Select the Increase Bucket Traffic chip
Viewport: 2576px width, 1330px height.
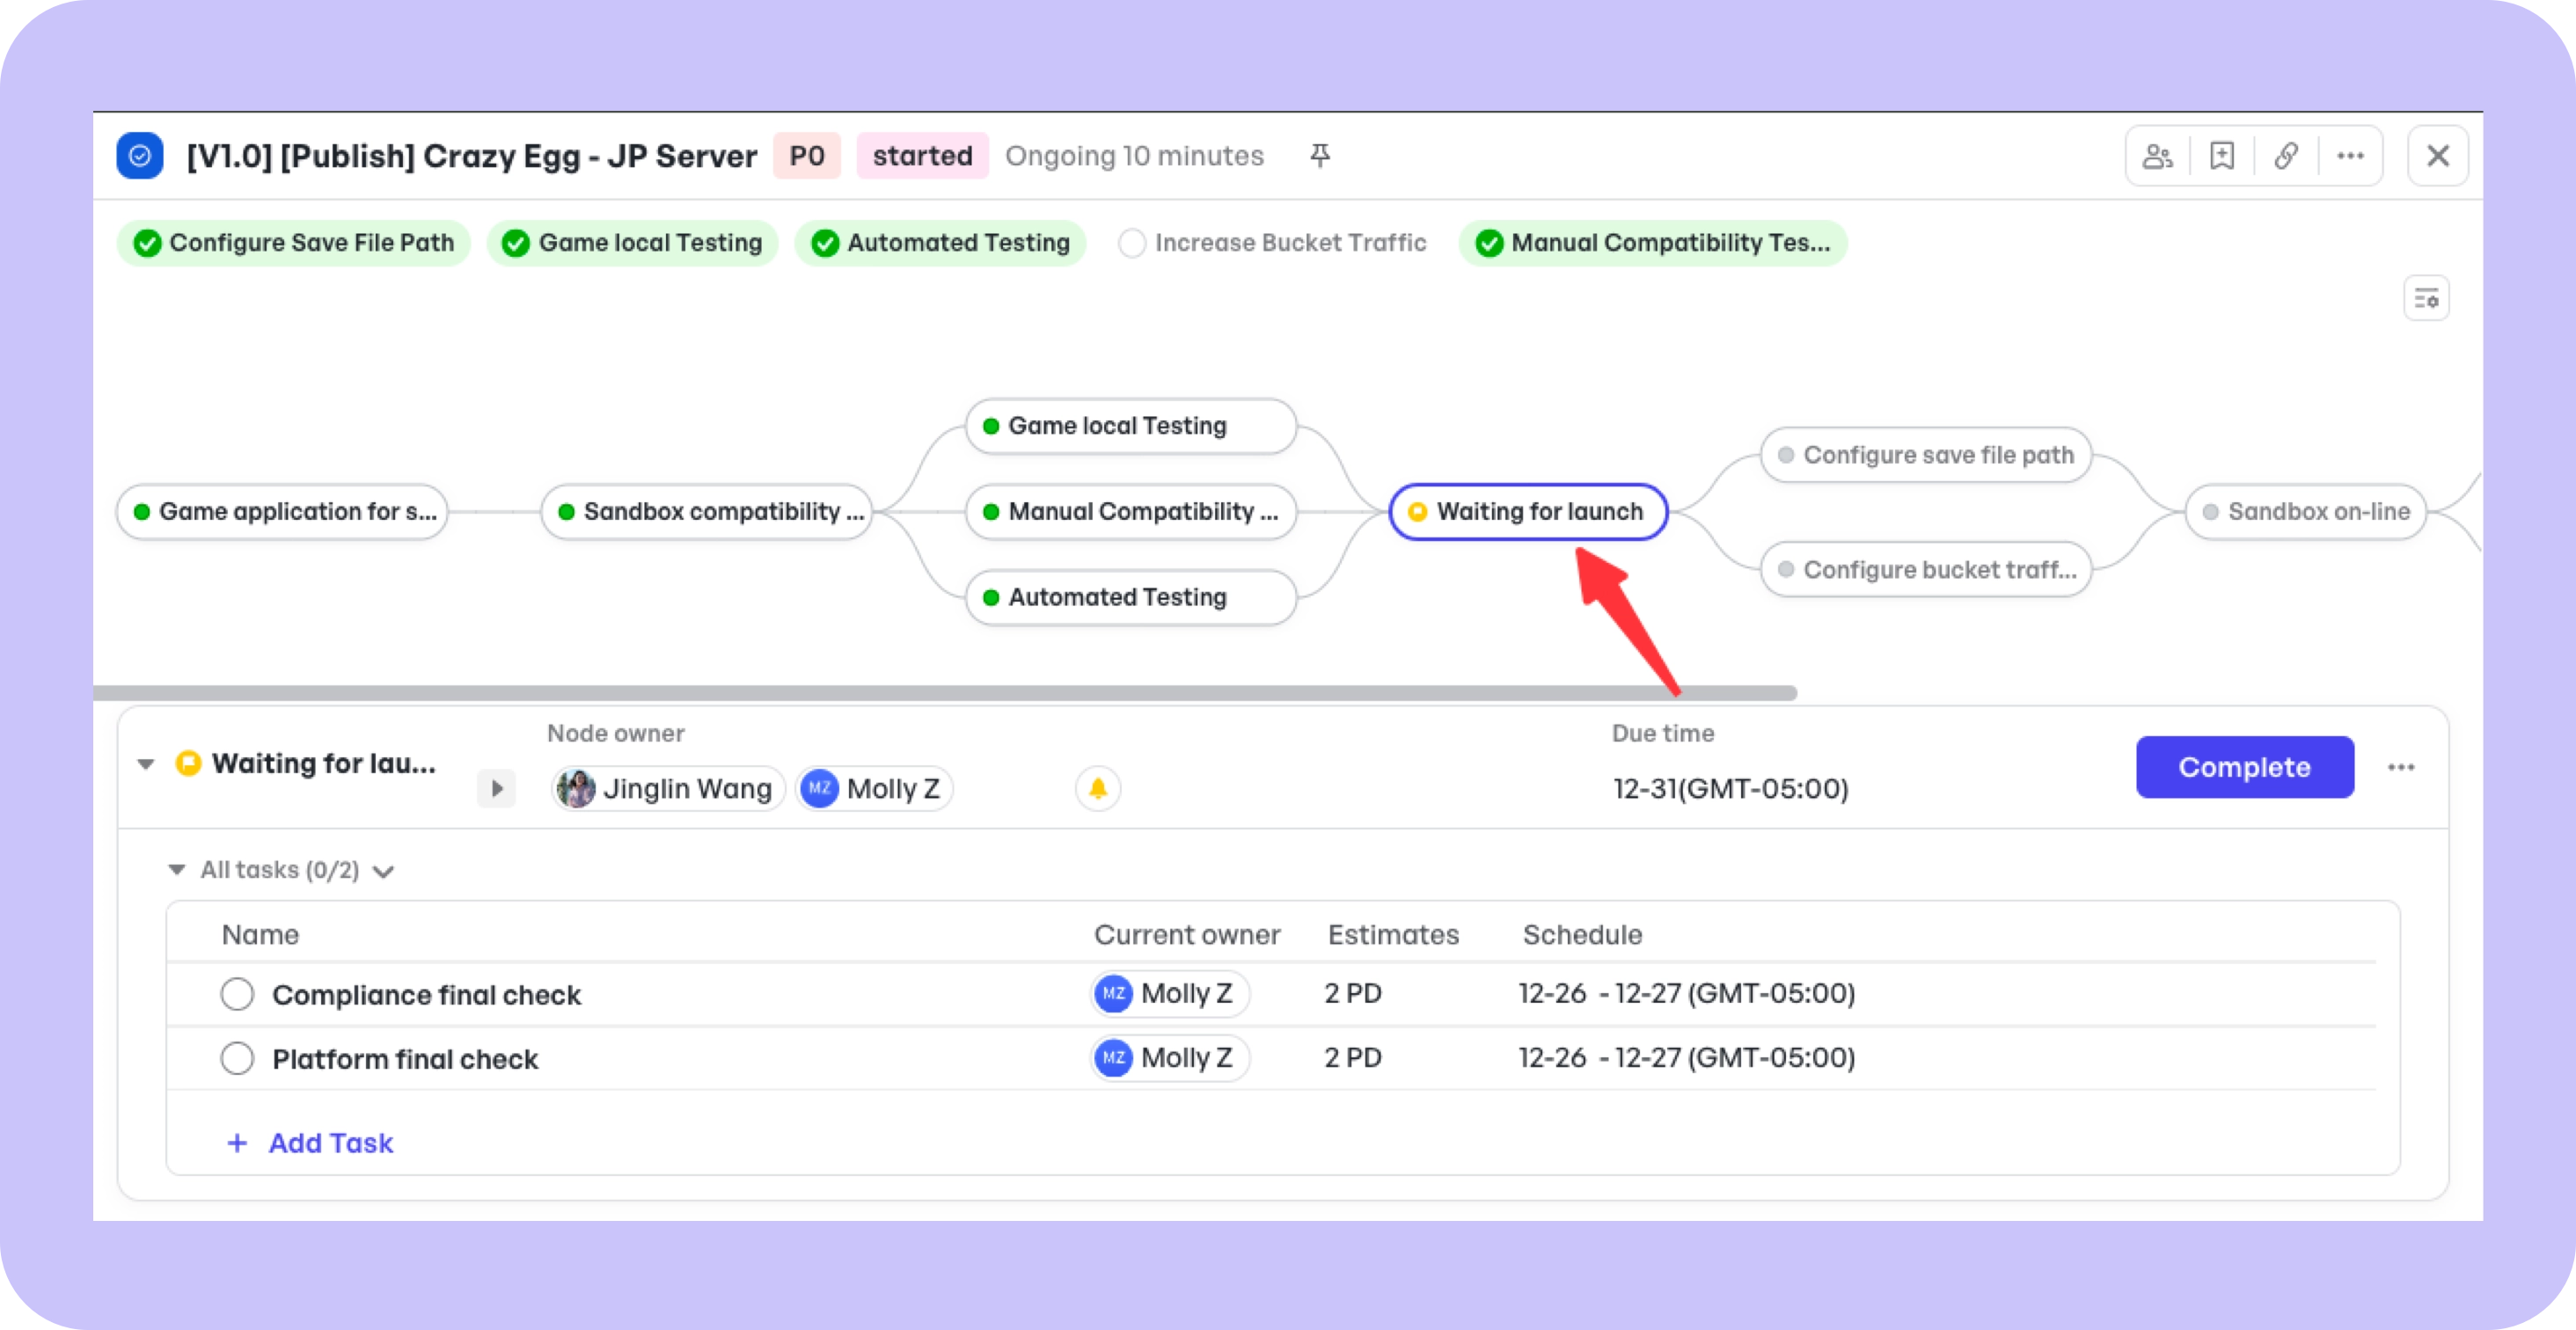pyautogui.click(x=1272, y=243)
